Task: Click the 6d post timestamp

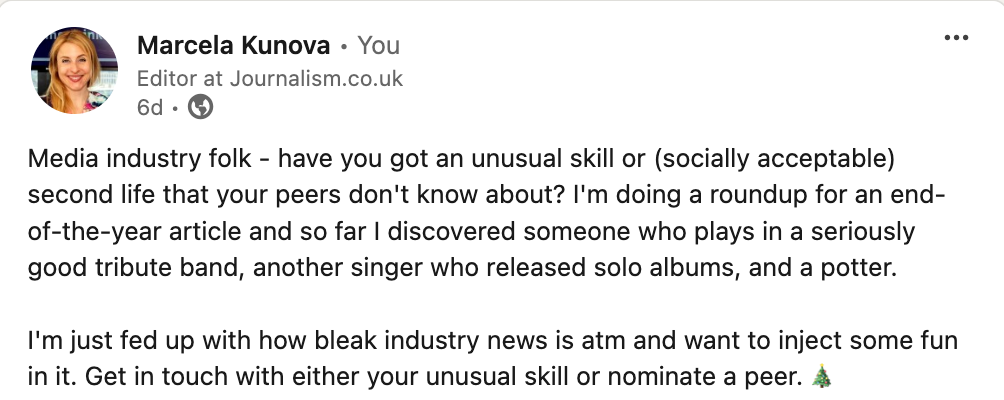Action: pos(149,107)
